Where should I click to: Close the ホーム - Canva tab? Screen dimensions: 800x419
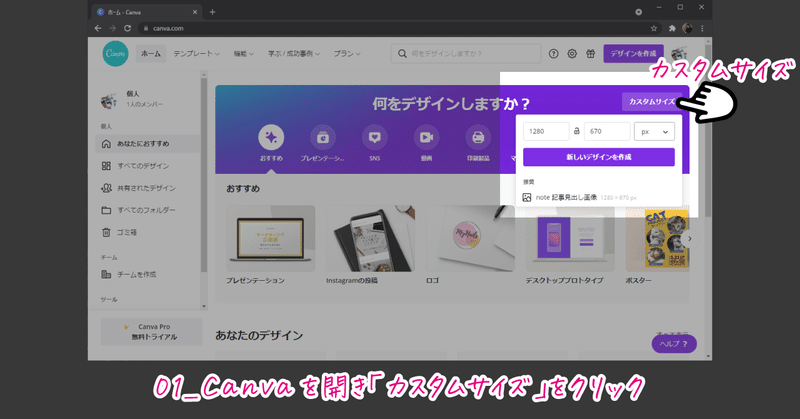(x=195, y=12)
